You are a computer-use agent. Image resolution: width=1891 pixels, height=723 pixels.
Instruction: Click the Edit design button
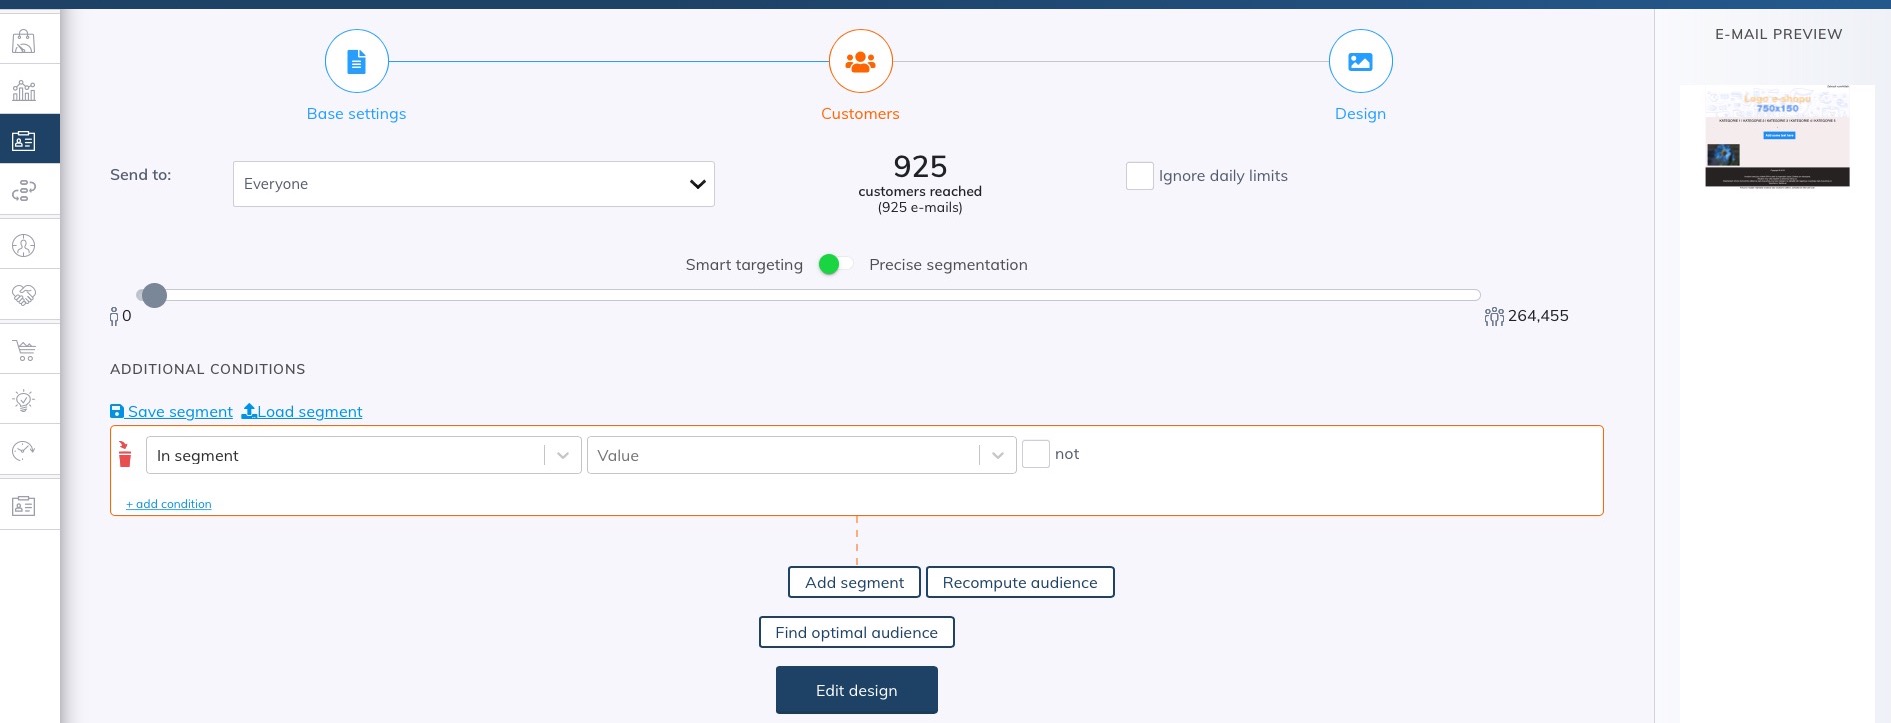pos(857,690)
